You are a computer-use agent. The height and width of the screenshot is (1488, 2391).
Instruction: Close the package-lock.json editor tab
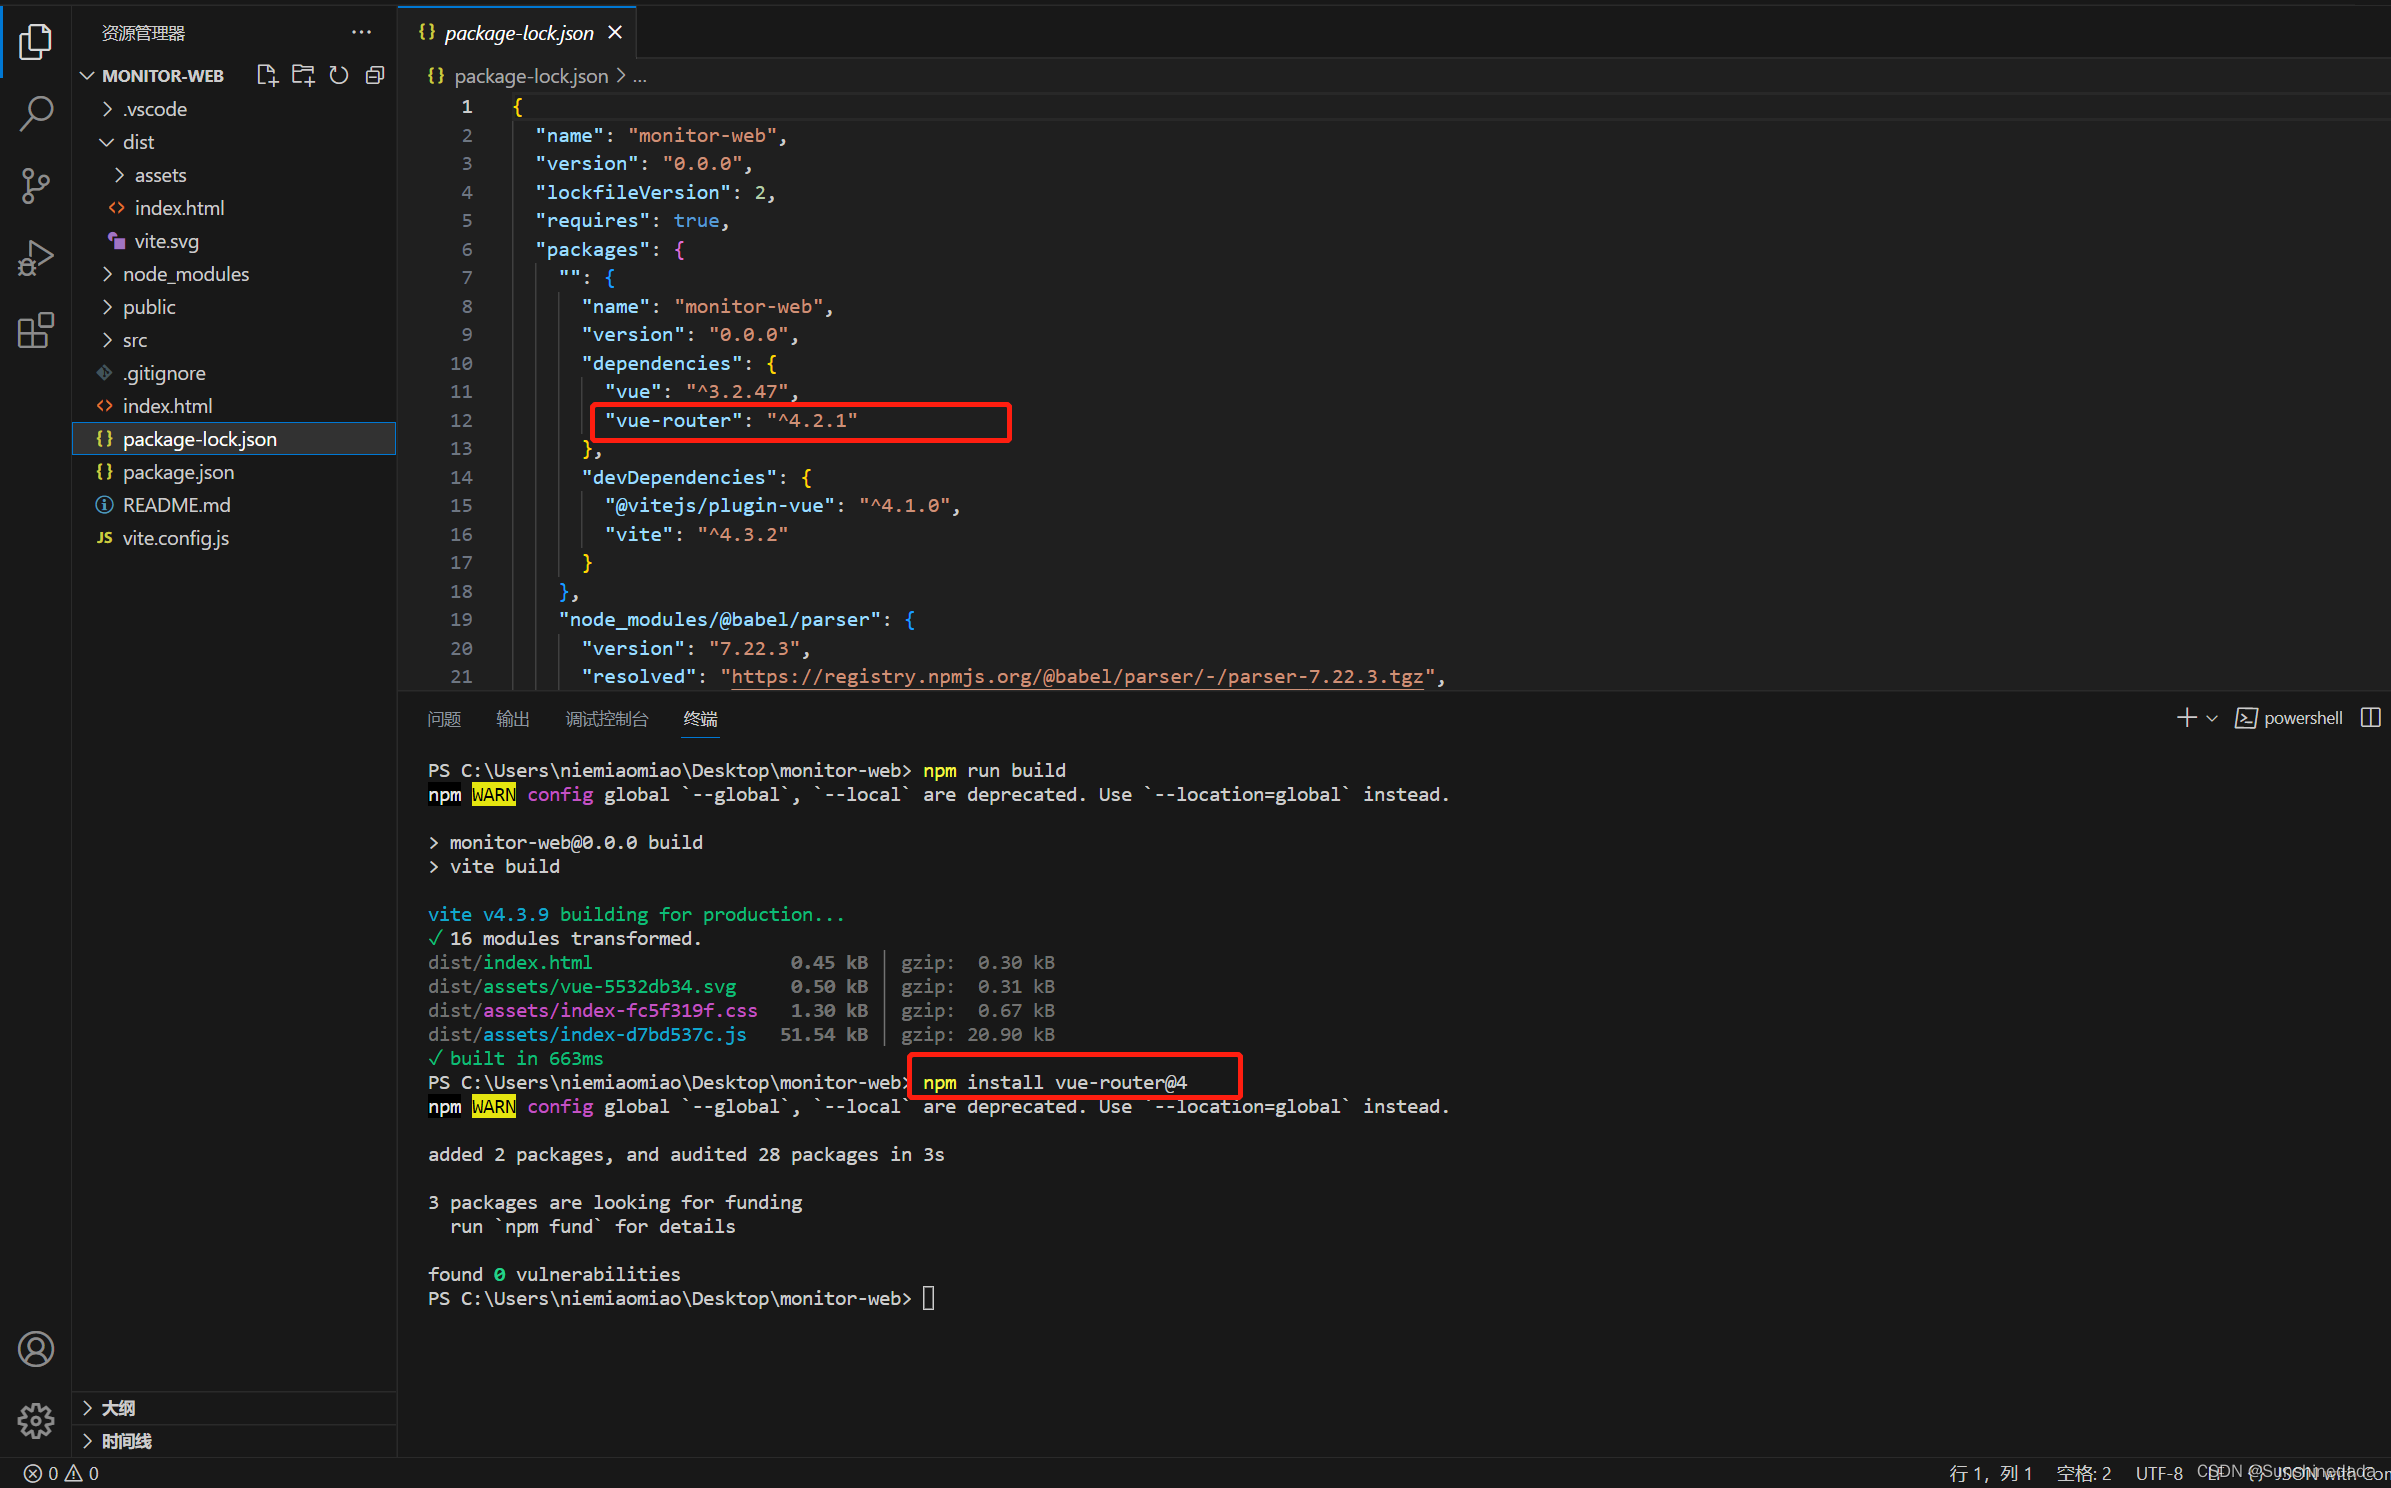tap(615, 33)
